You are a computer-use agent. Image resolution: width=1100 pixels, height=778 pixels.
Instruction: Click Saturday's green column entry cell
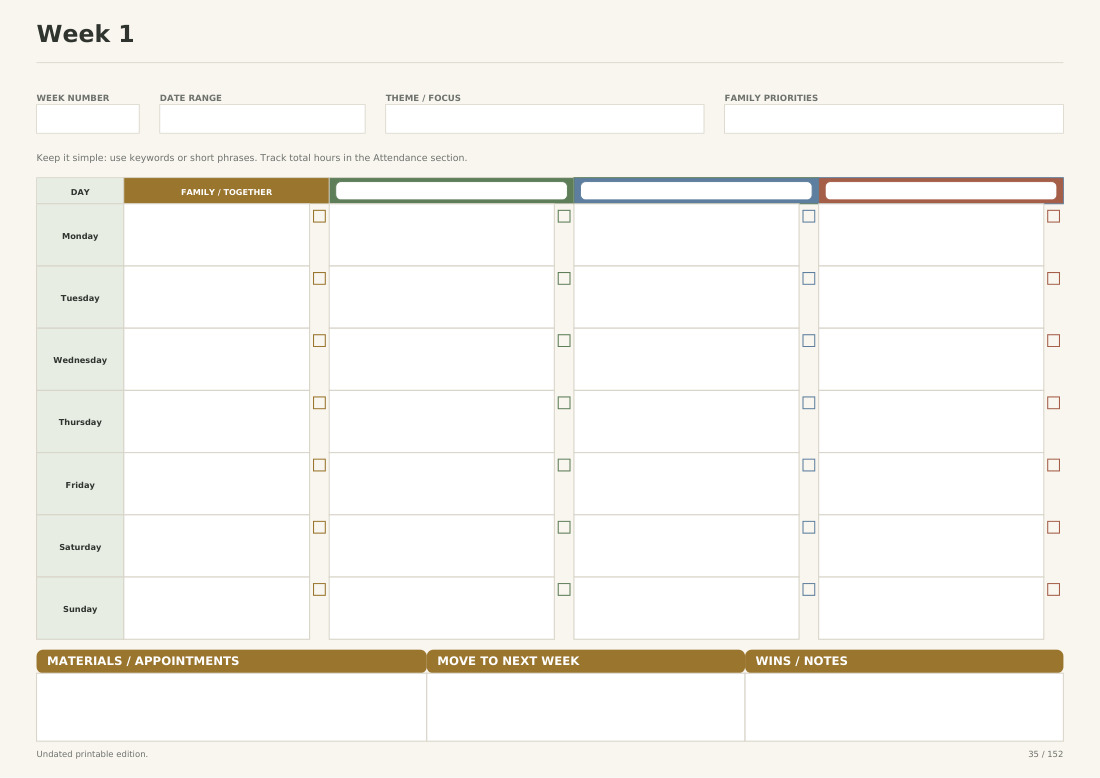[x=442, y=546]
